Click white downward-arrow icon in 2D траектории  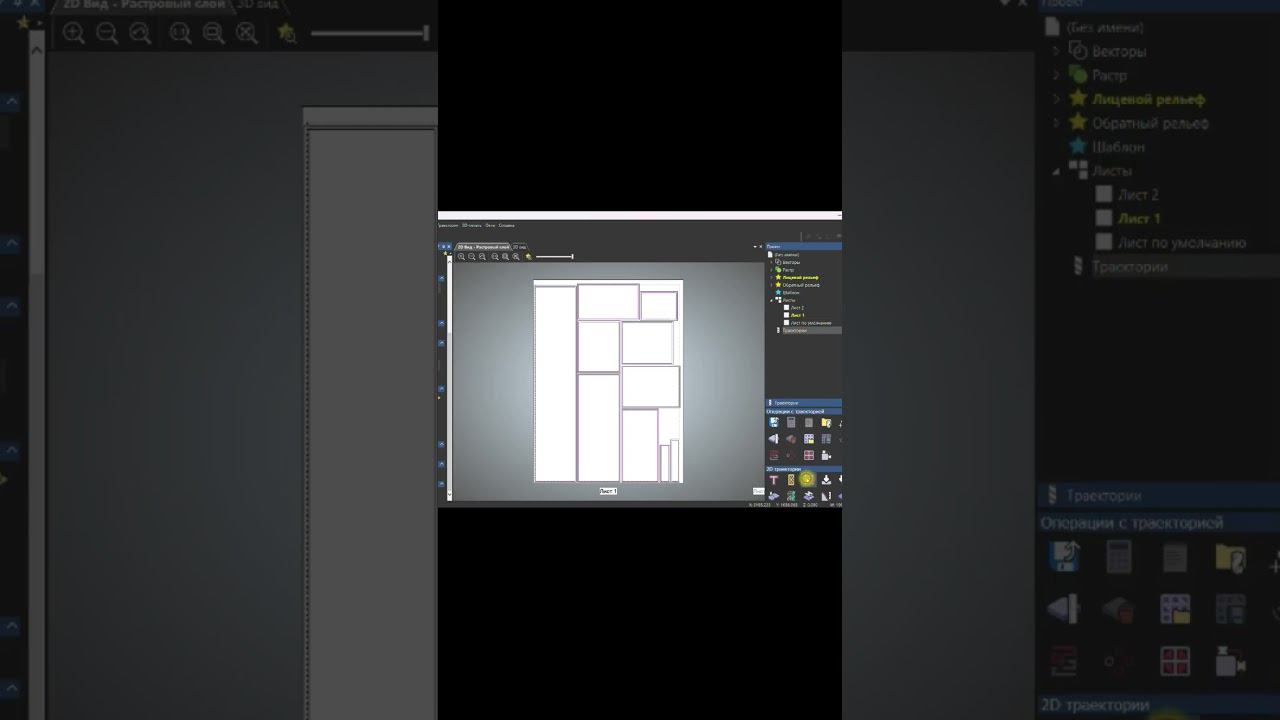[x=826, y=480]
